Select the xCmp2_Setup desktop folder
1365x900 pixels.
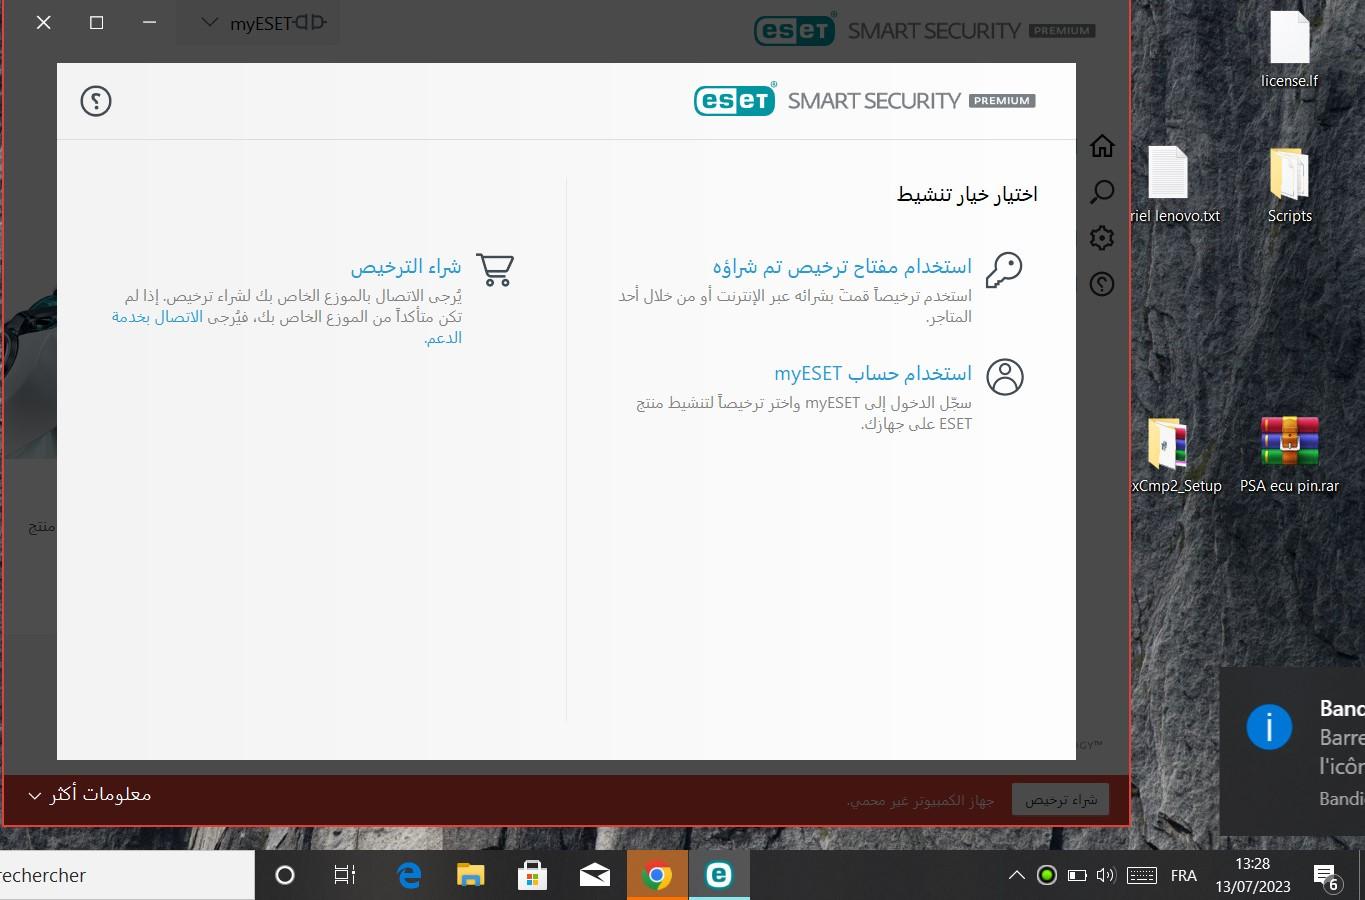pyautogui.click(x=1175, y=455)
